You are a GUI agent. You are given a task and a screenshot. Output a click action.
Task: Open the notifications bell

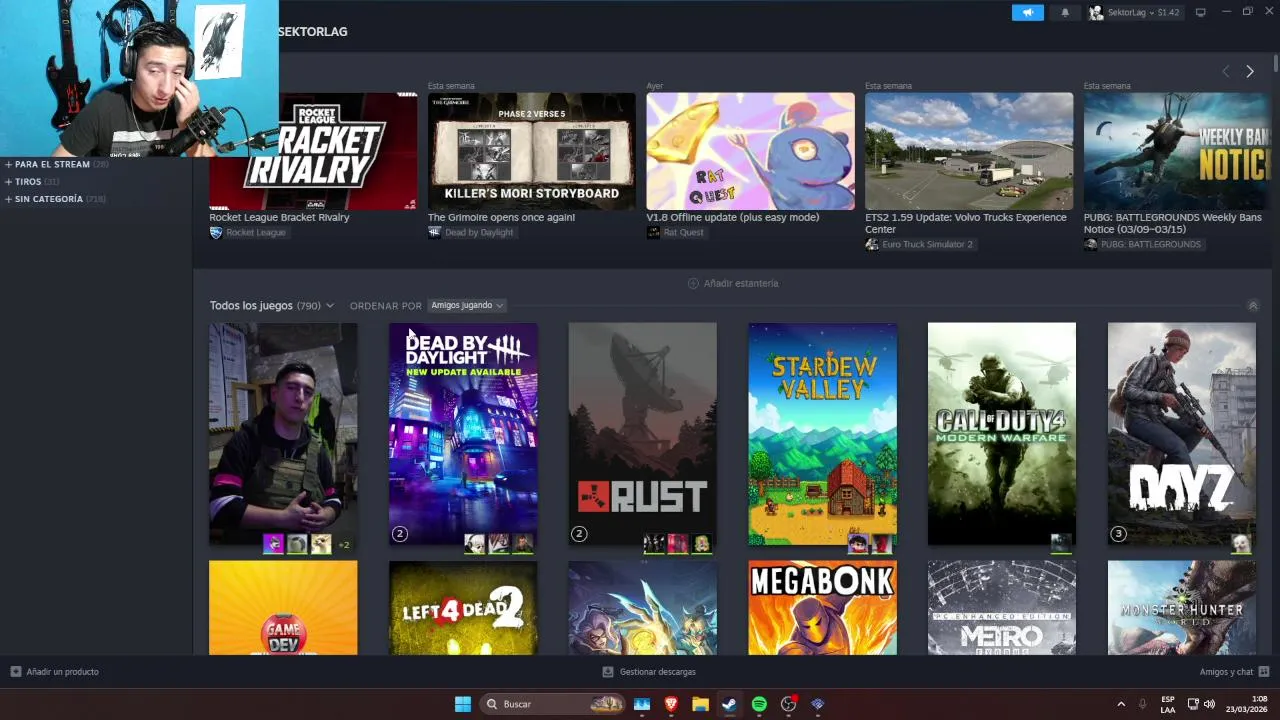[x=1065, y=12]
